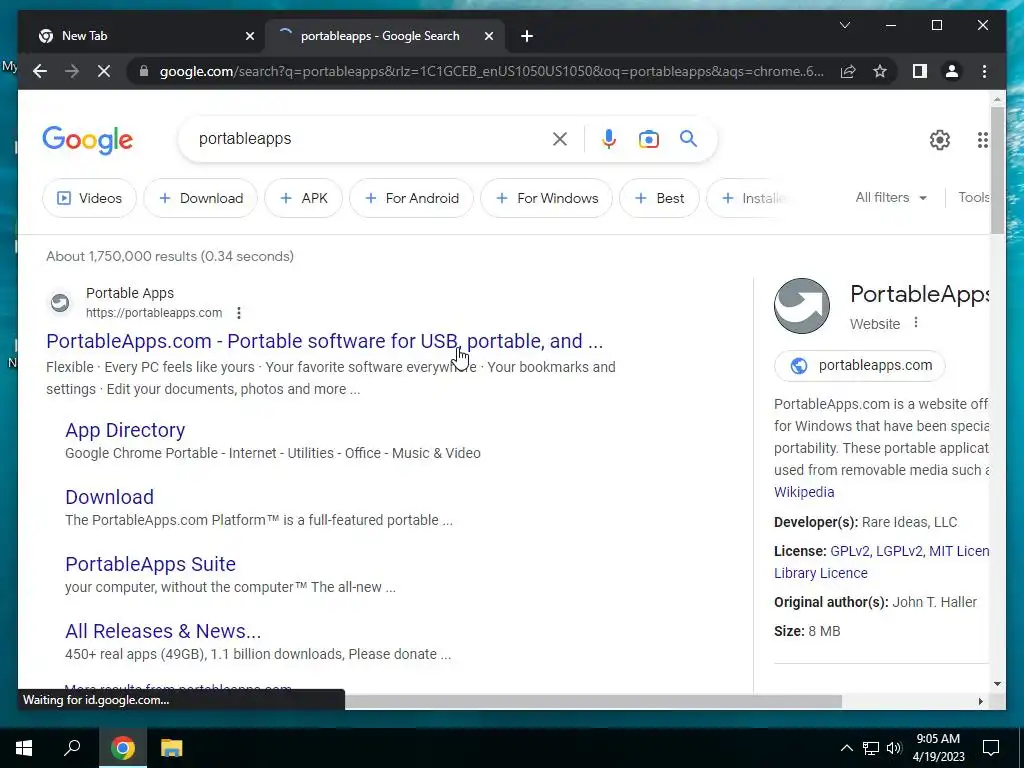Bookmark this page with the star icon
The height and width of the screenshot is (768, 1024).
tap(880, 71)
